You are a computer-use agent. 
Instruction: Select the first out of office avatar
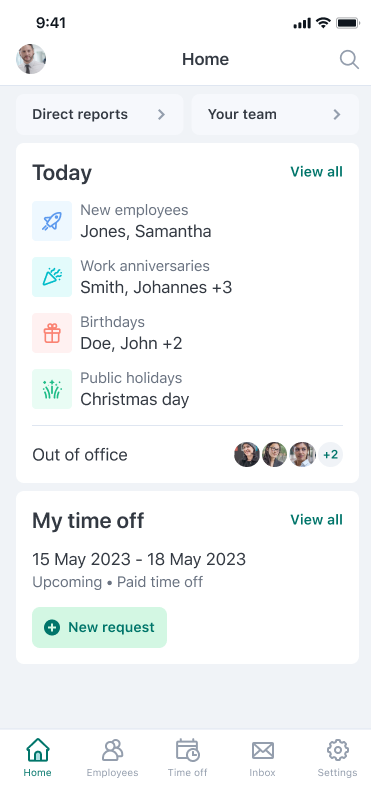(x=247, y=455)
